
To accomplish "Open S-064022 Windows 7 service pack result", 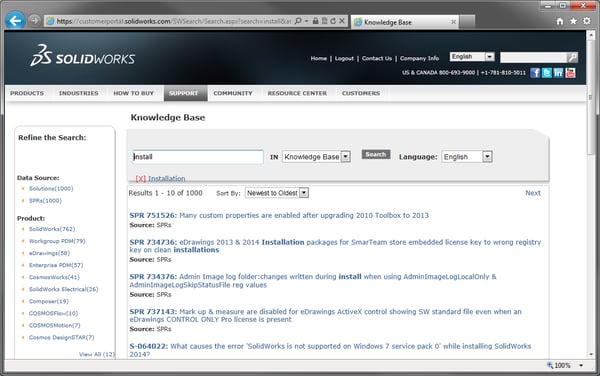I will tap(330, 350).
